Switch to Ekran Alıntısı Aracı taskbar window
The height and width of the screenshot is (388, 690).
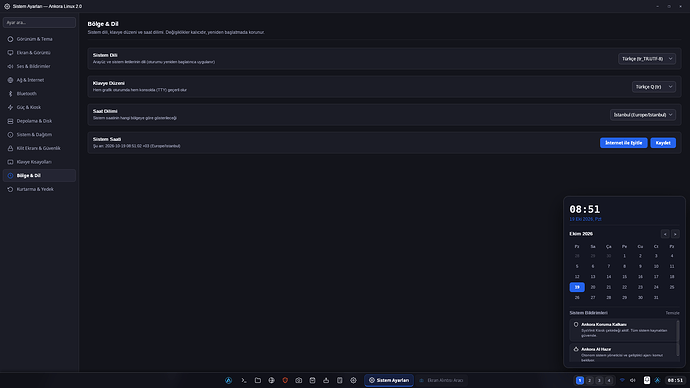tap(441, 381)
